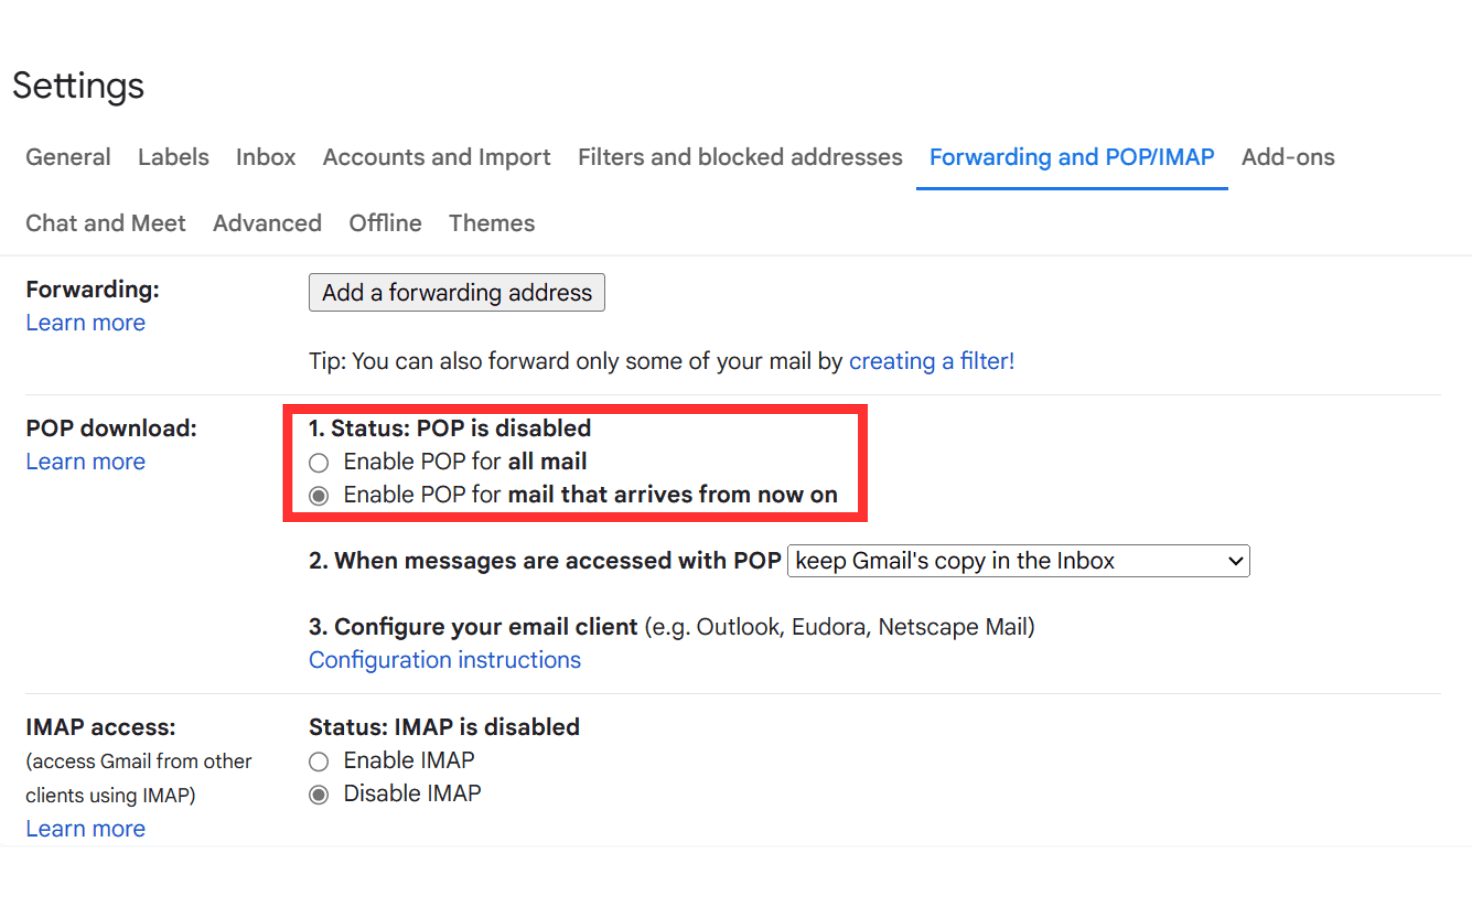
Task: Switch to the Inbox tab
Action: (x=265, y=157)
